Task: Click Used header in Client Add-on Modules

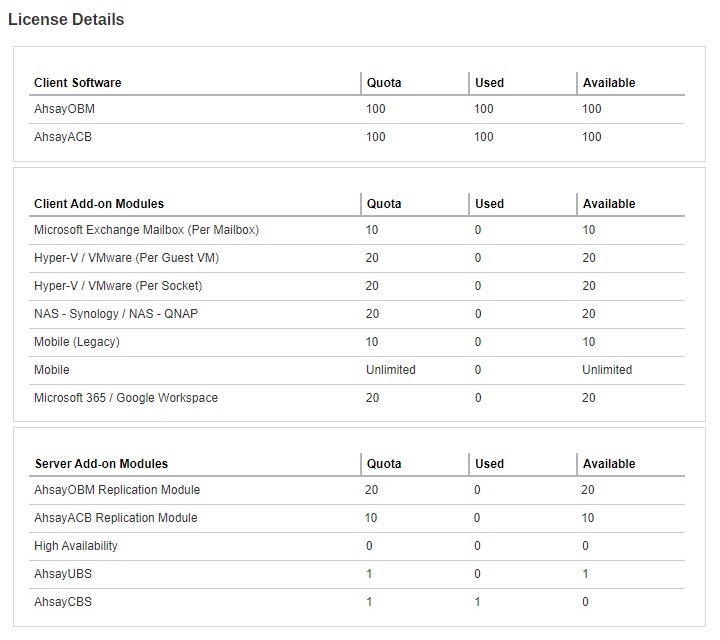Action: point(489,204)
